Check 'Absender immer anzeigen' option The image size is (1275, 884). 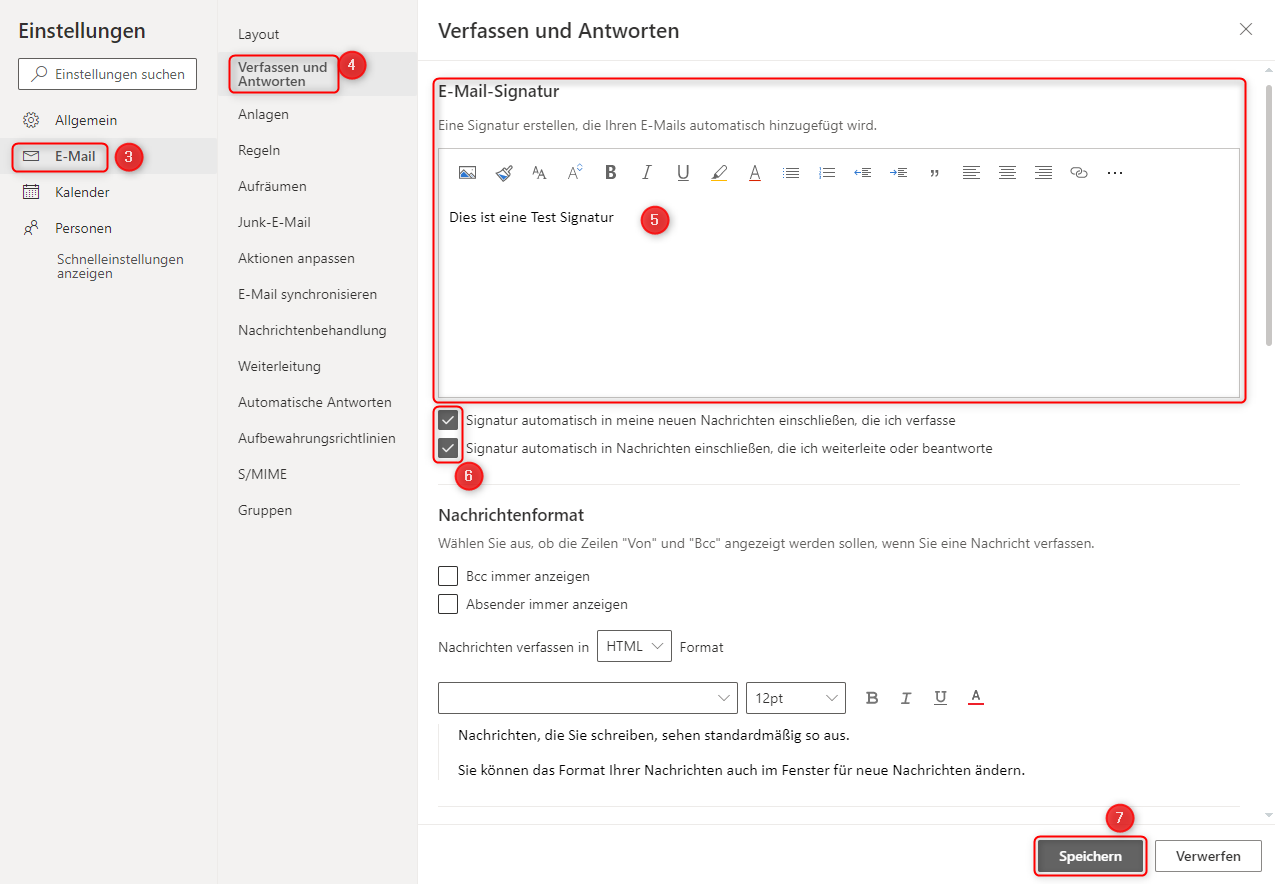(x=448, y=604)
